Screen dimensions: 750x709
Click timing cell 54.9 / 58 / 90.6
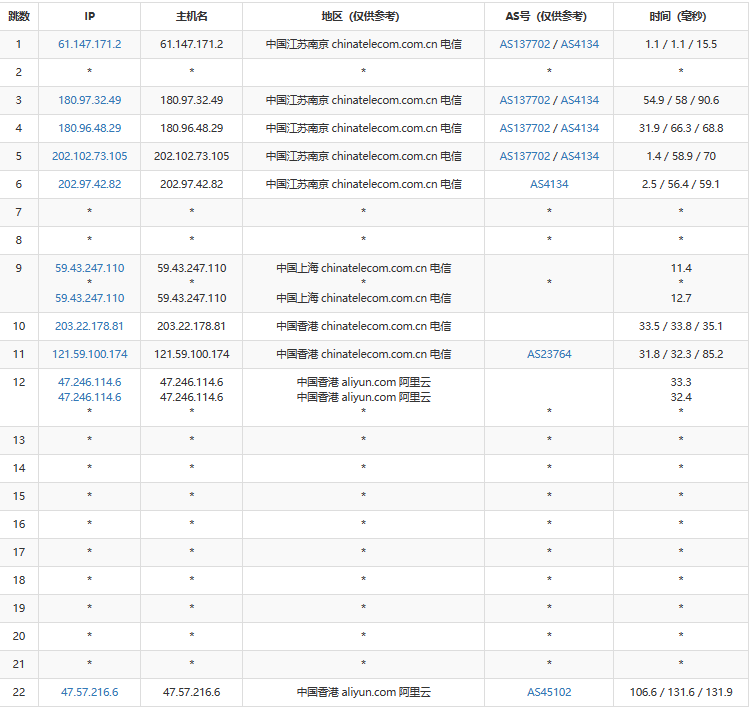pos(681,100)
